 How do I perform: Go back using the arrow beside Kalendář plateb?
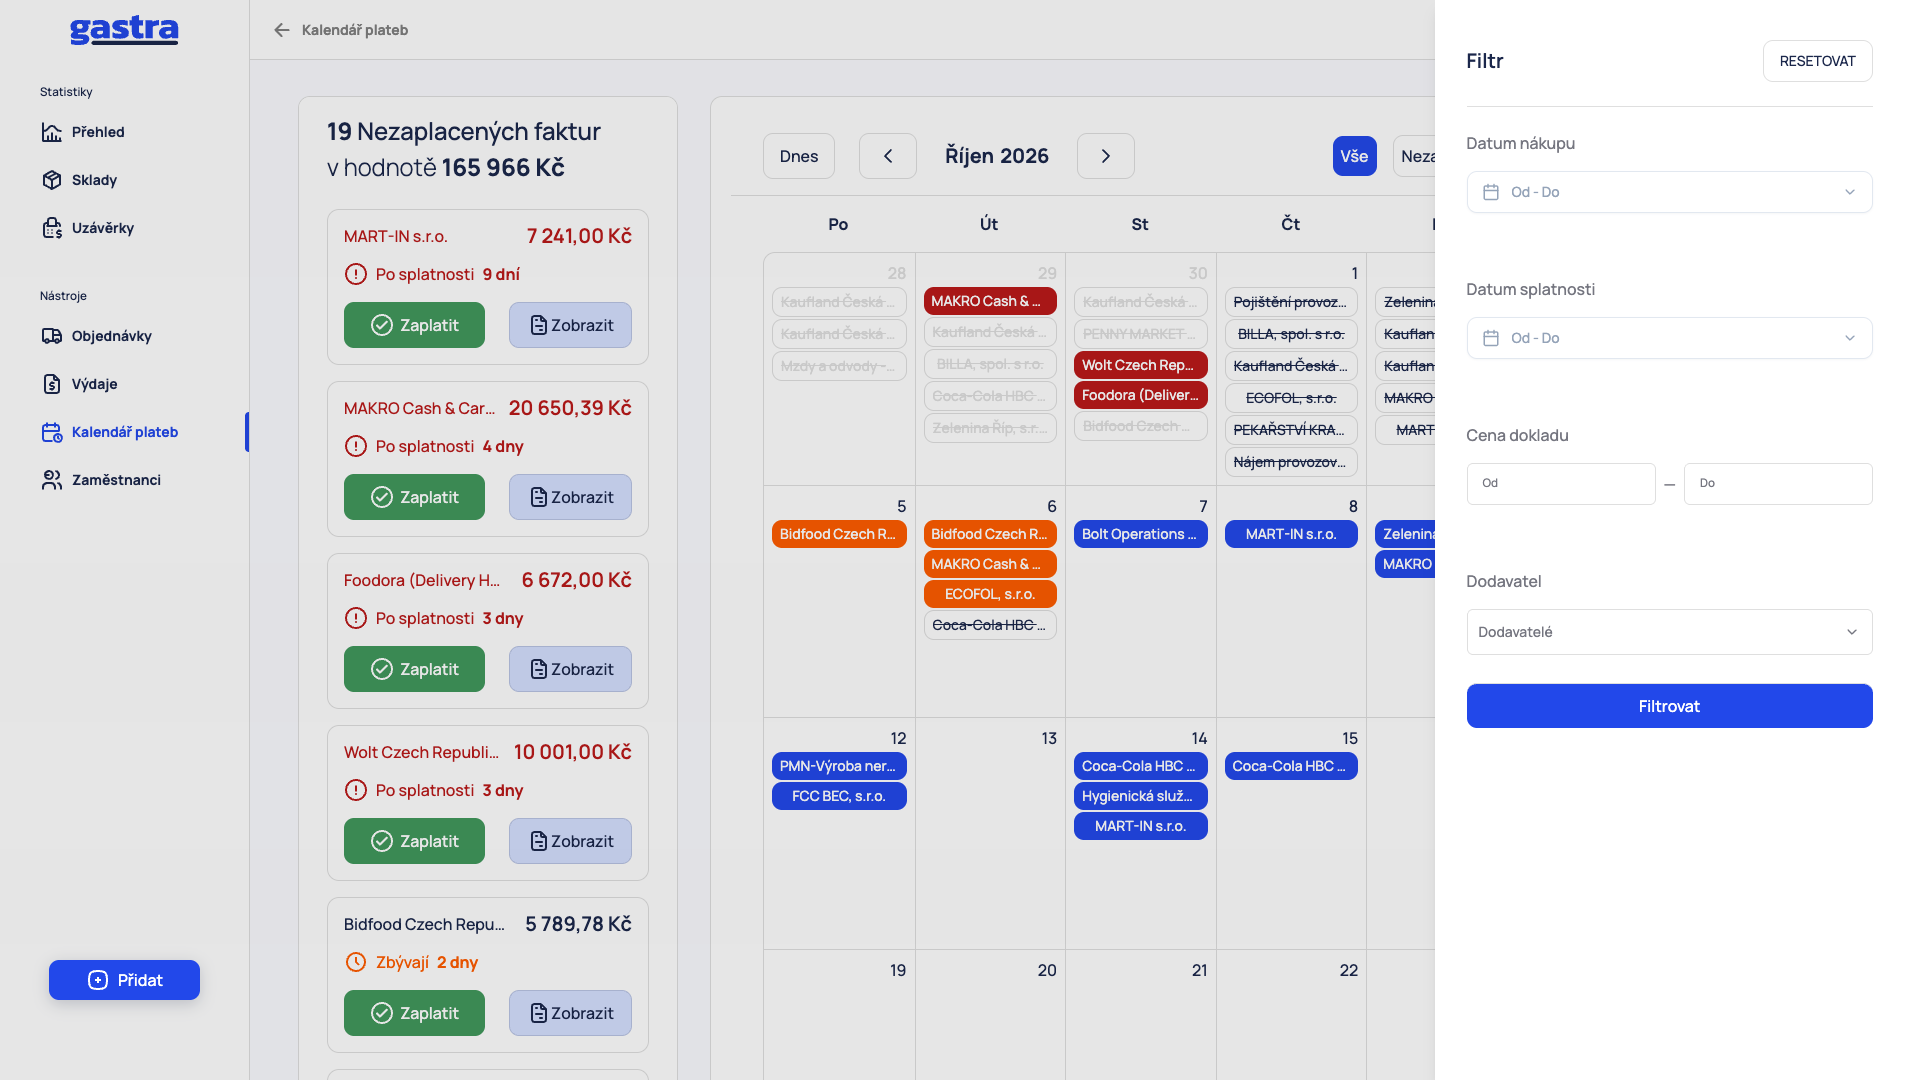click(x=282, y=30)
